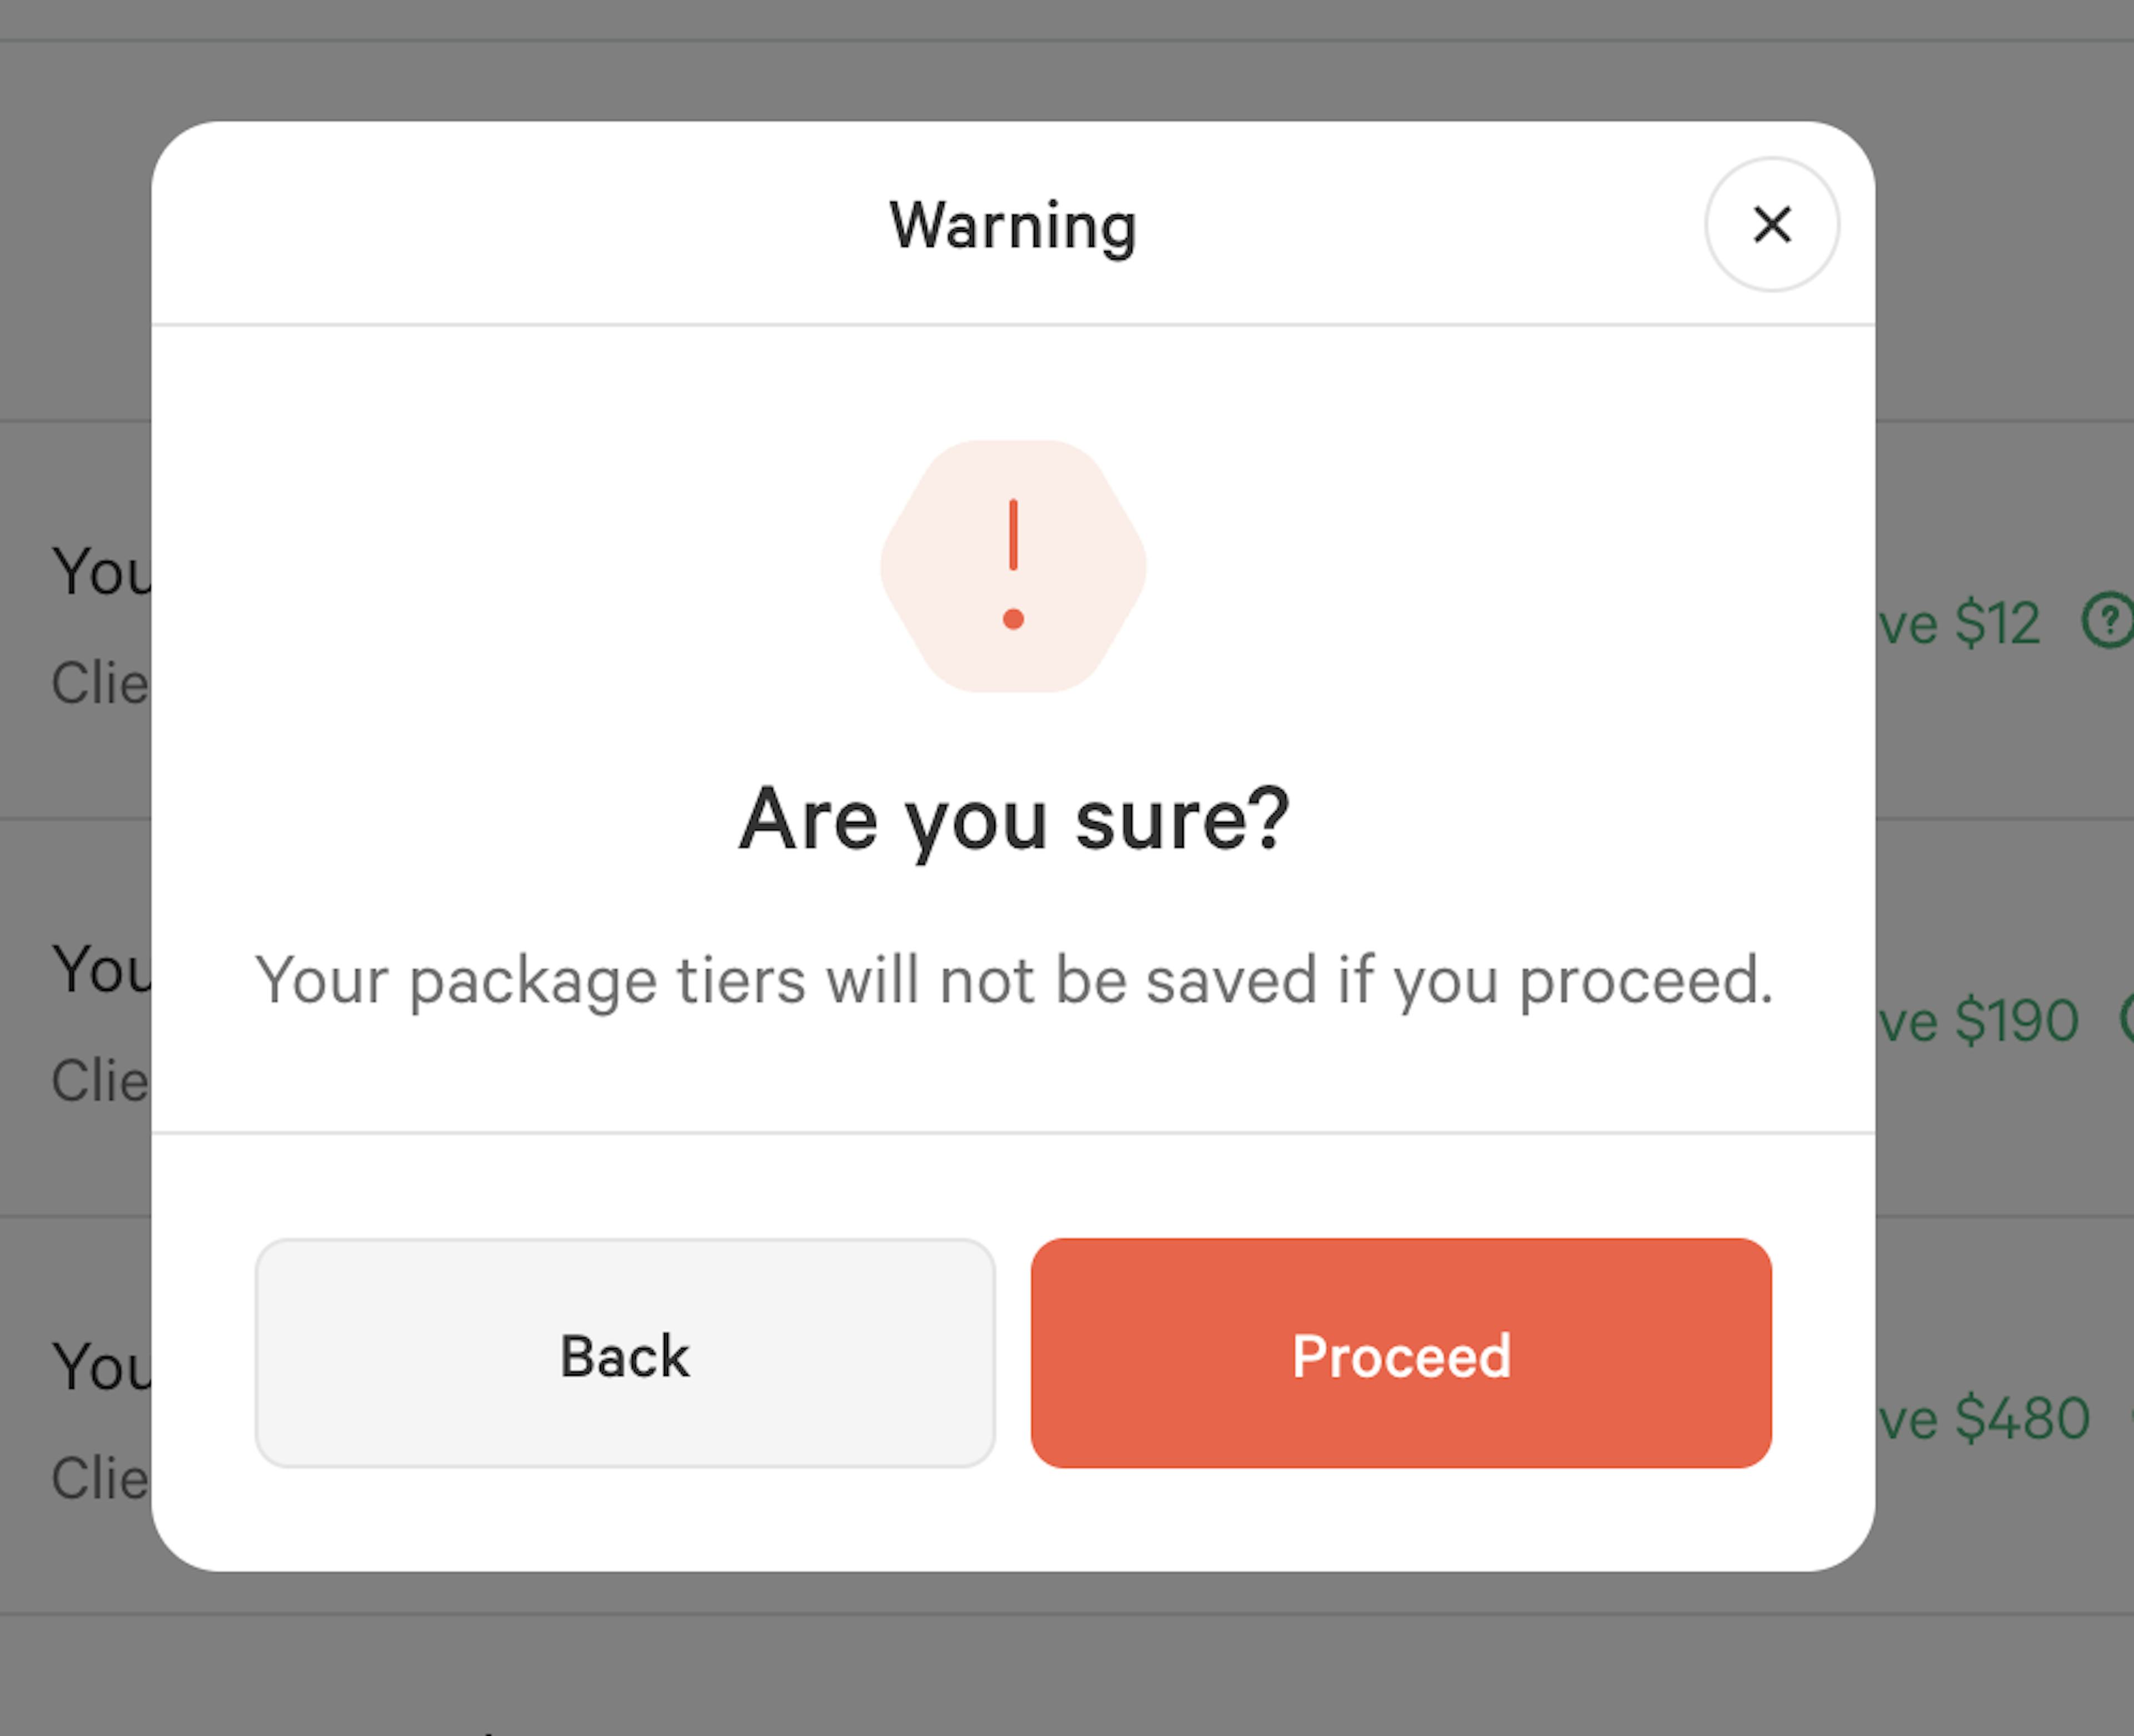Image resolution: width=2134 pixels, height=1736 pixels.
Task: Click the first row's "Clie" text behind dialog
Action: tap(100, 684)
